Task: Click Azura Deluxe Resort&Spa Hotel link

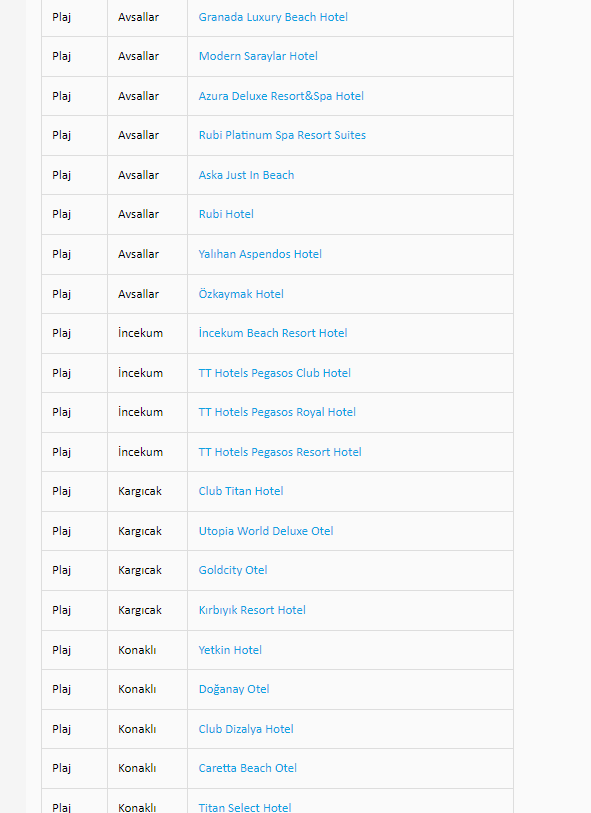Action: click(x=281, y=96)
